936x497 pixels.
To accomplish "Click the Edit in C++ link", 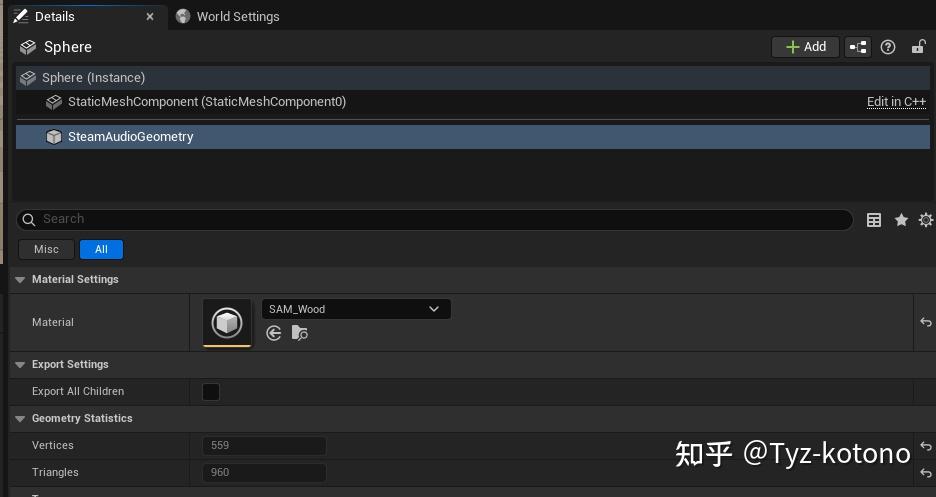I will [896, 102].
